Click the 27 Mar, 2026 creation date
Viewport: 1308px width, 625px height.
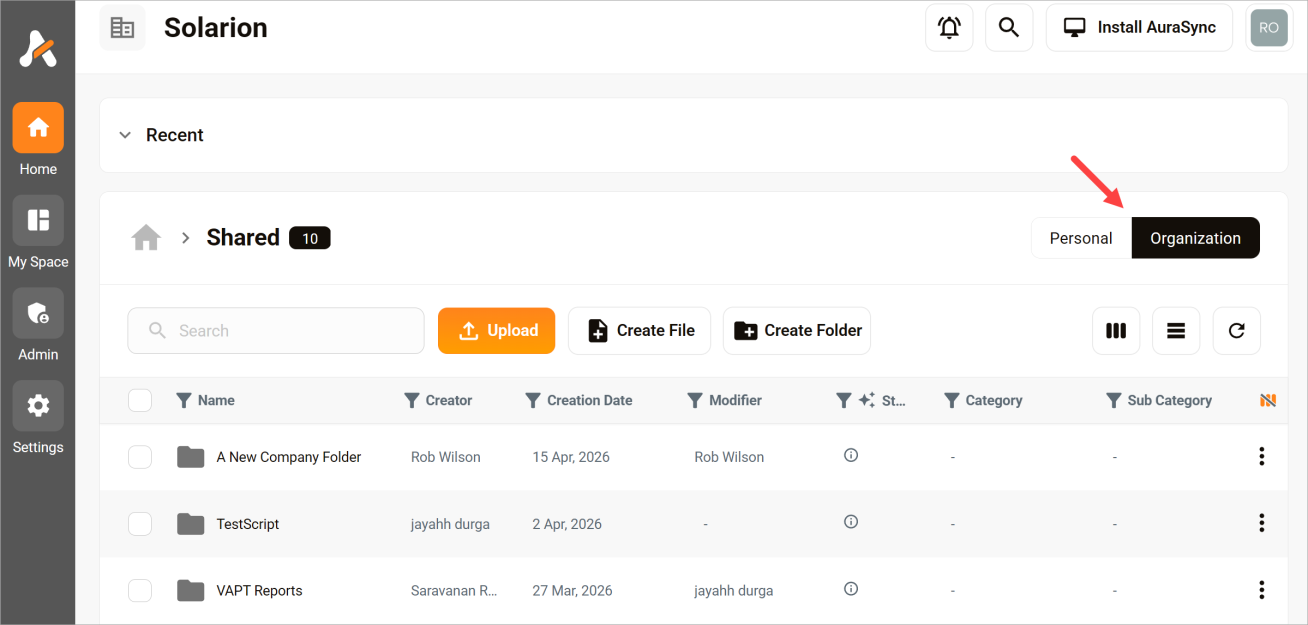coord(571,591)
